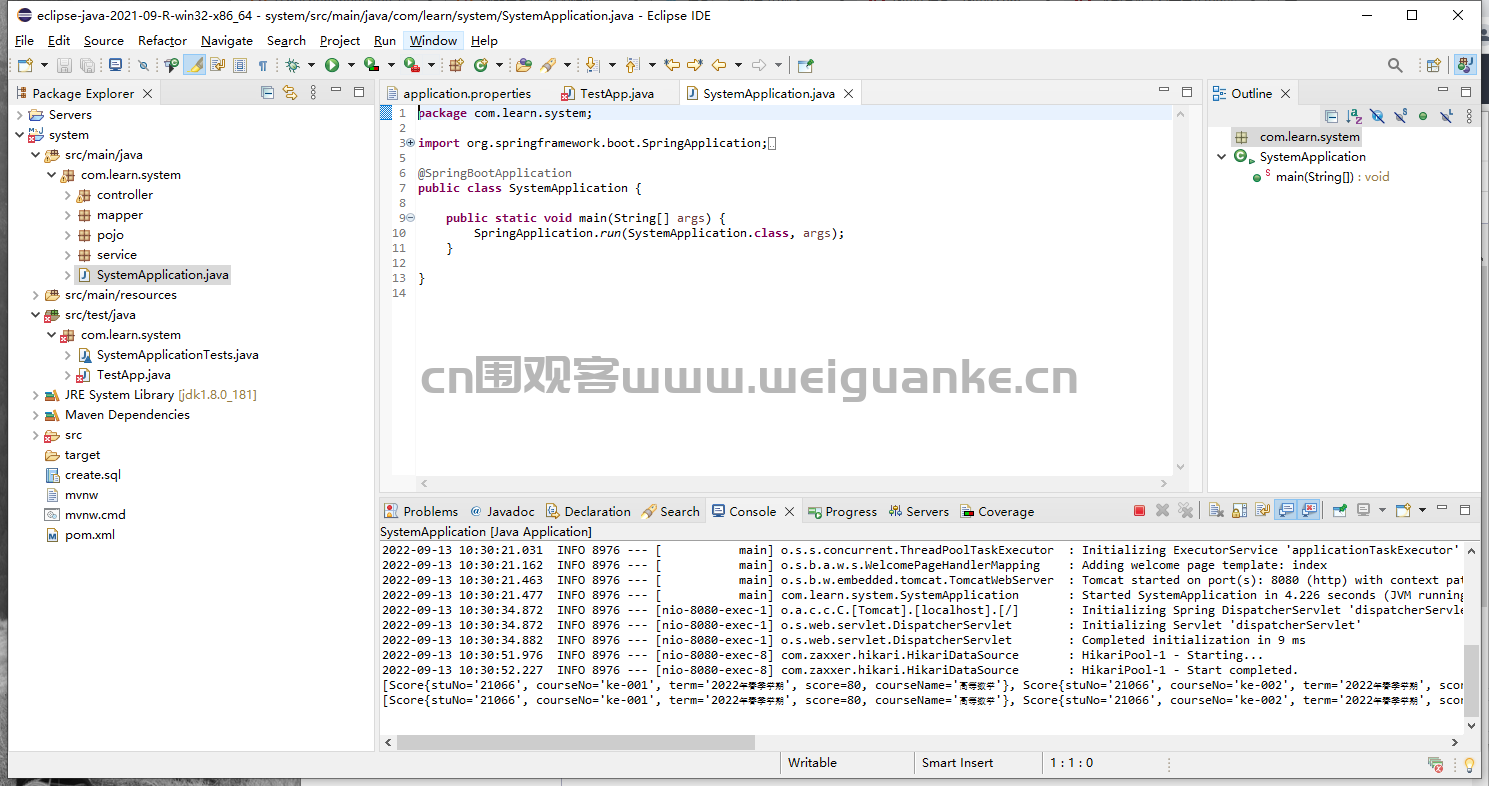The width and height of the screenshot is (1489, 786).
Task: Toggle Hide Fields in Outline
Action: pos(1377,116)
